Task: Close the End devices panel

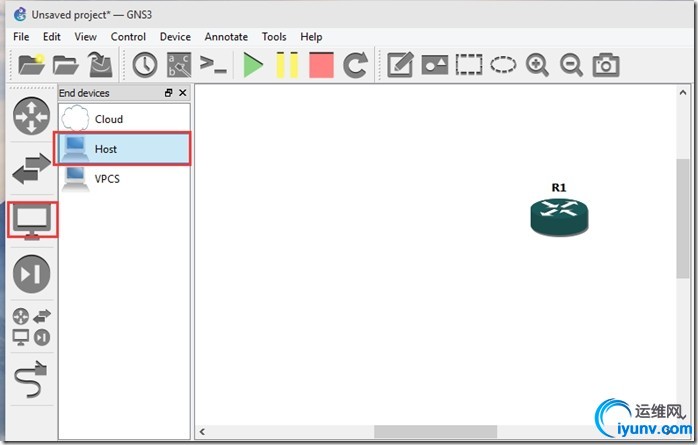Action: (x=183, y=93)
